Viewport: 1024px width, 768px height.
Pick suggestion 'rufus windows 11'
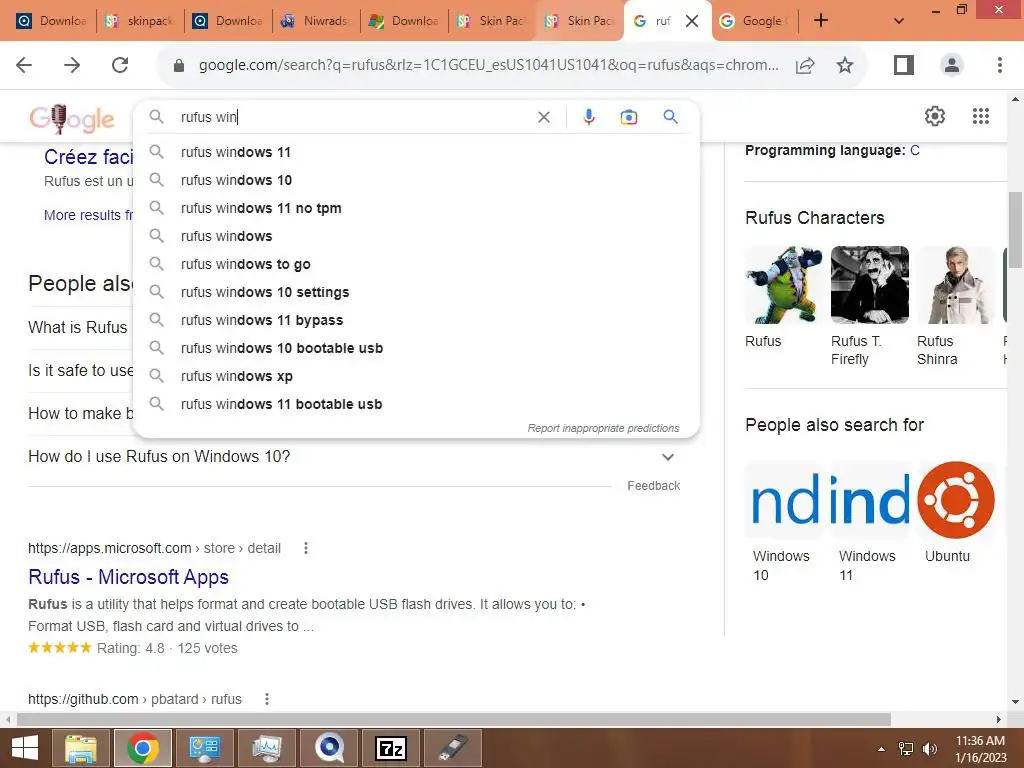coord(417,152)
